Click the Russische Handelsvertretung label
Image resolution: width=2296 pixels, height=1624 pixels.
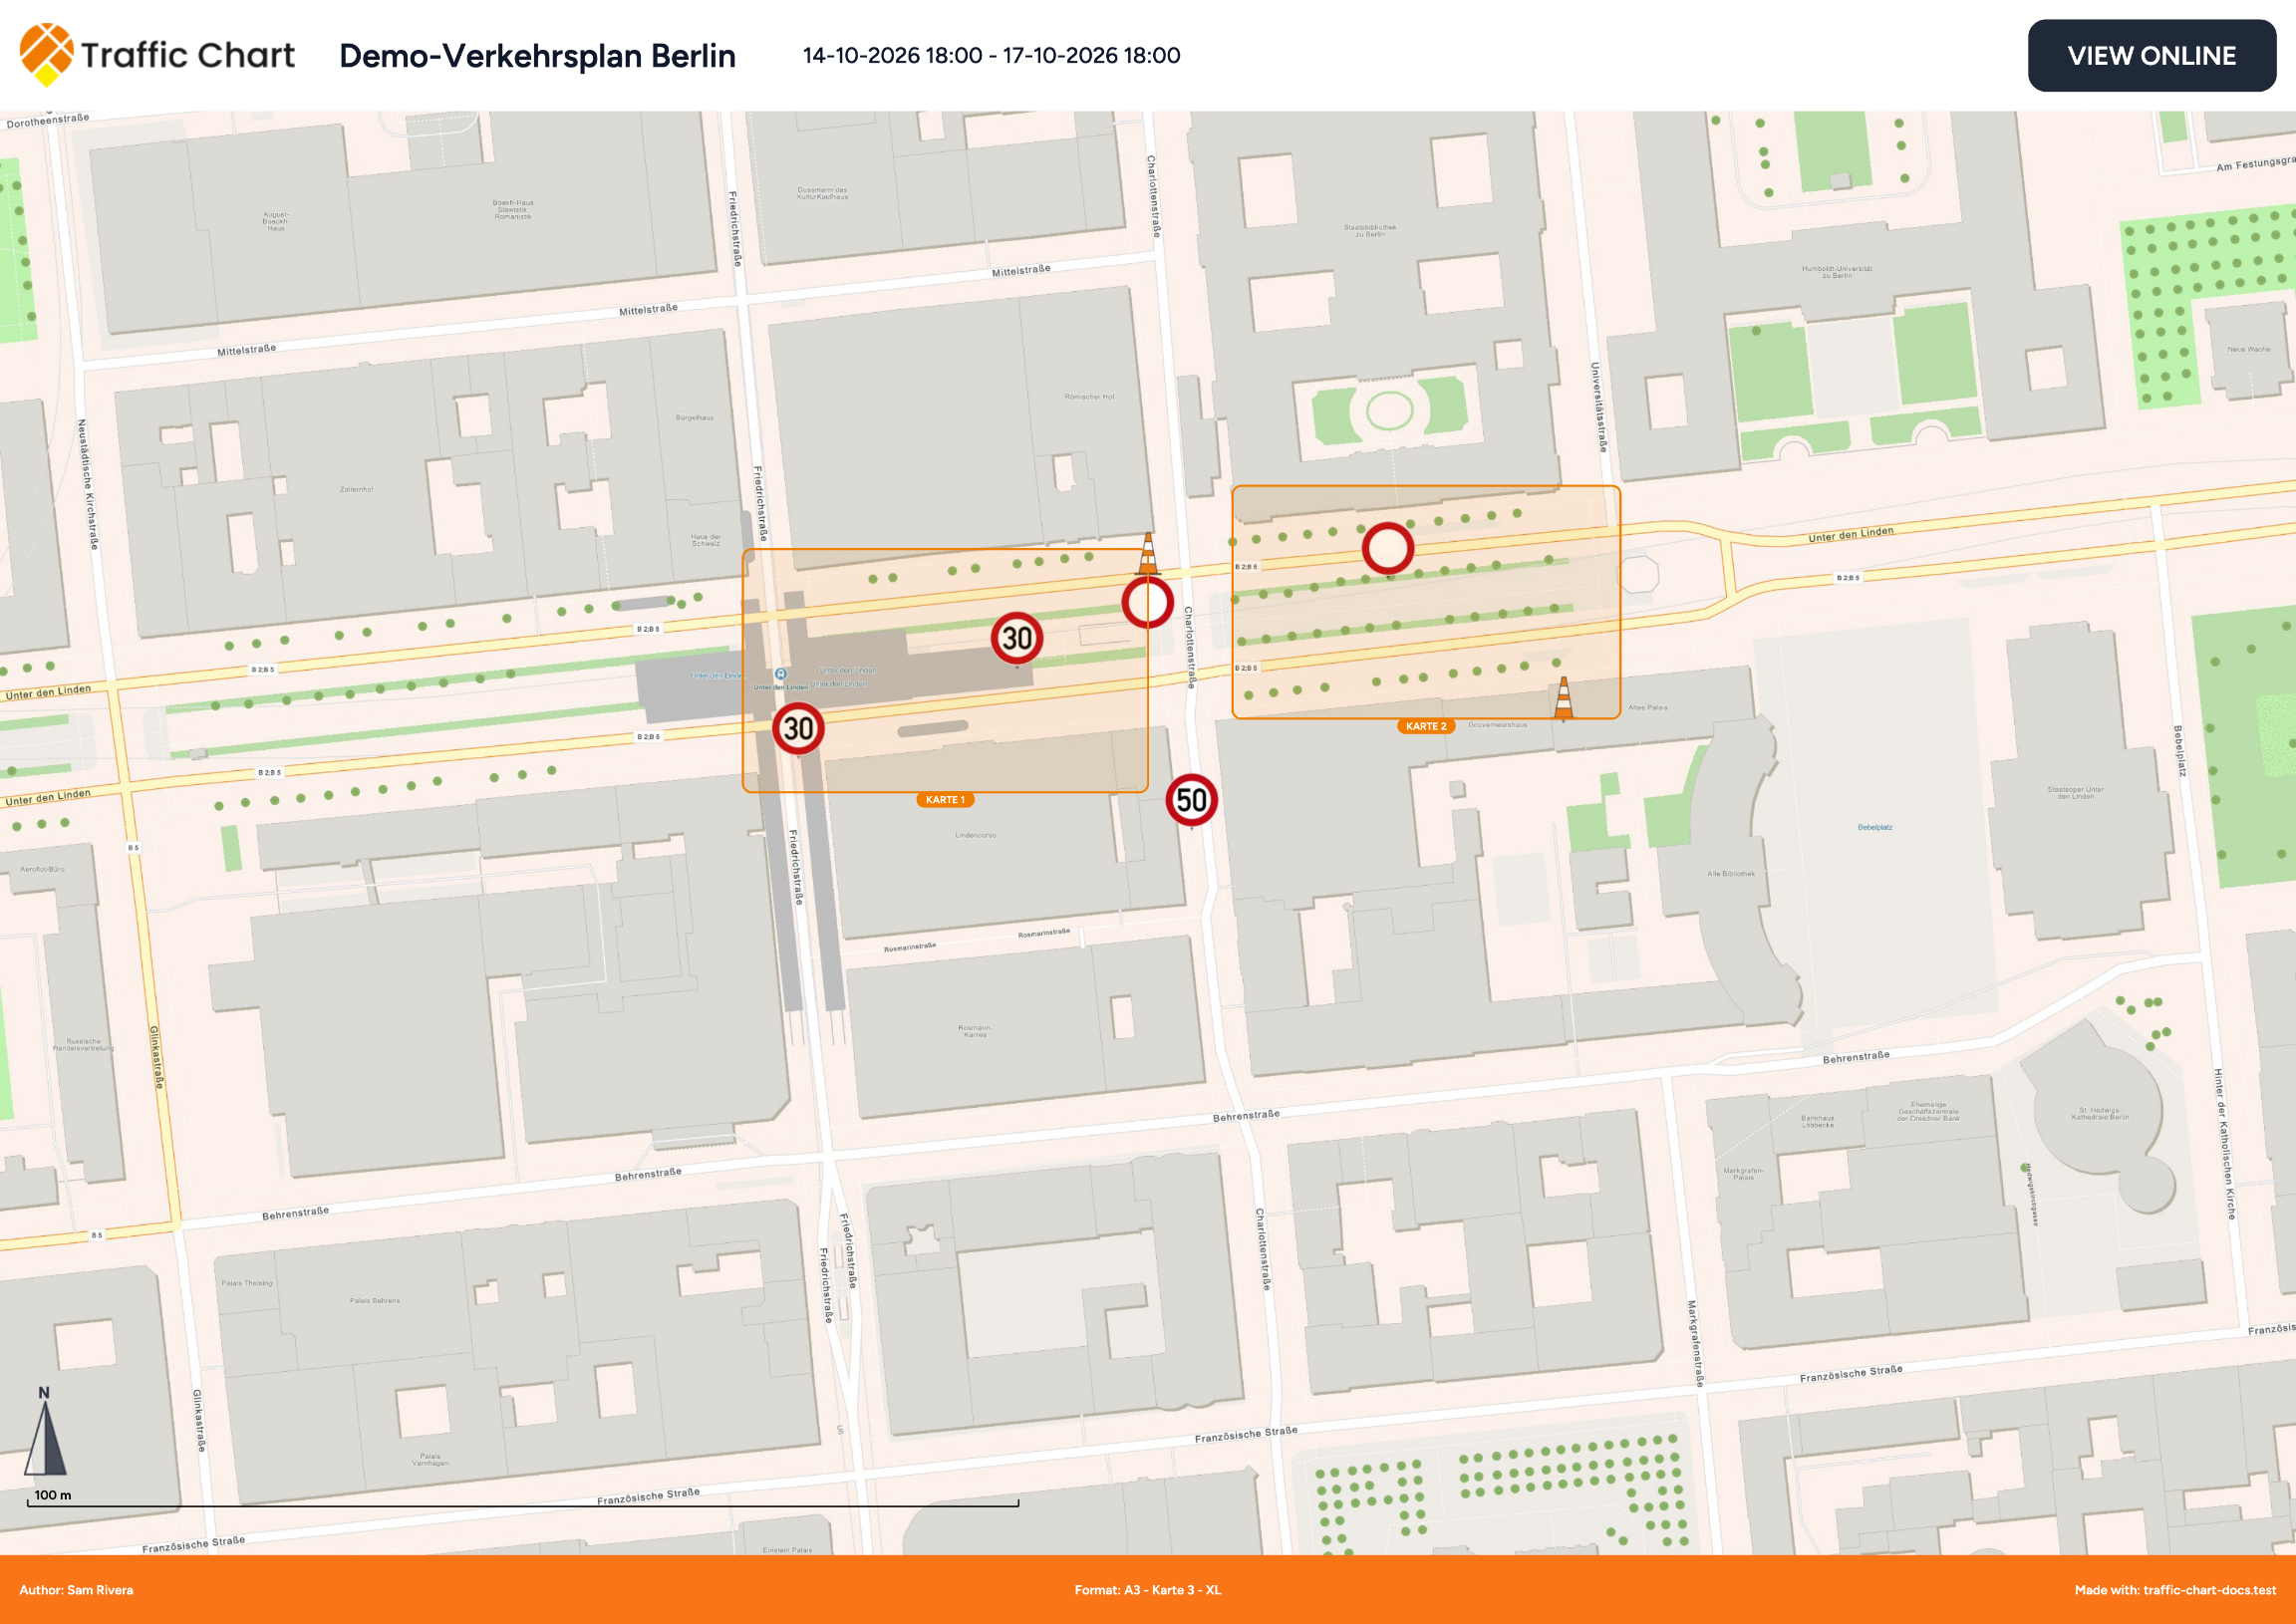[x=83, y=1045]
